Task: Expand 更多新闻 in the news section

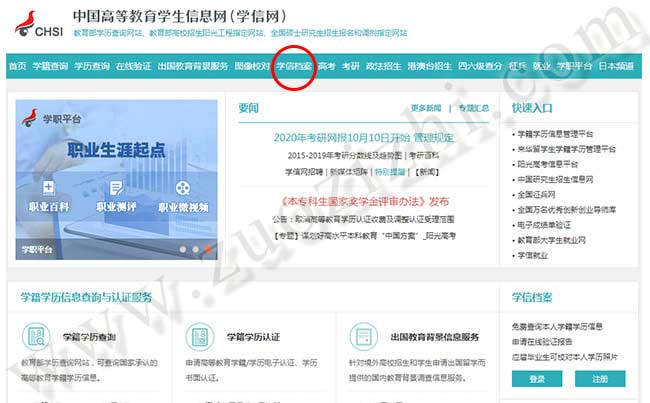Action: [x=426, y=108]
